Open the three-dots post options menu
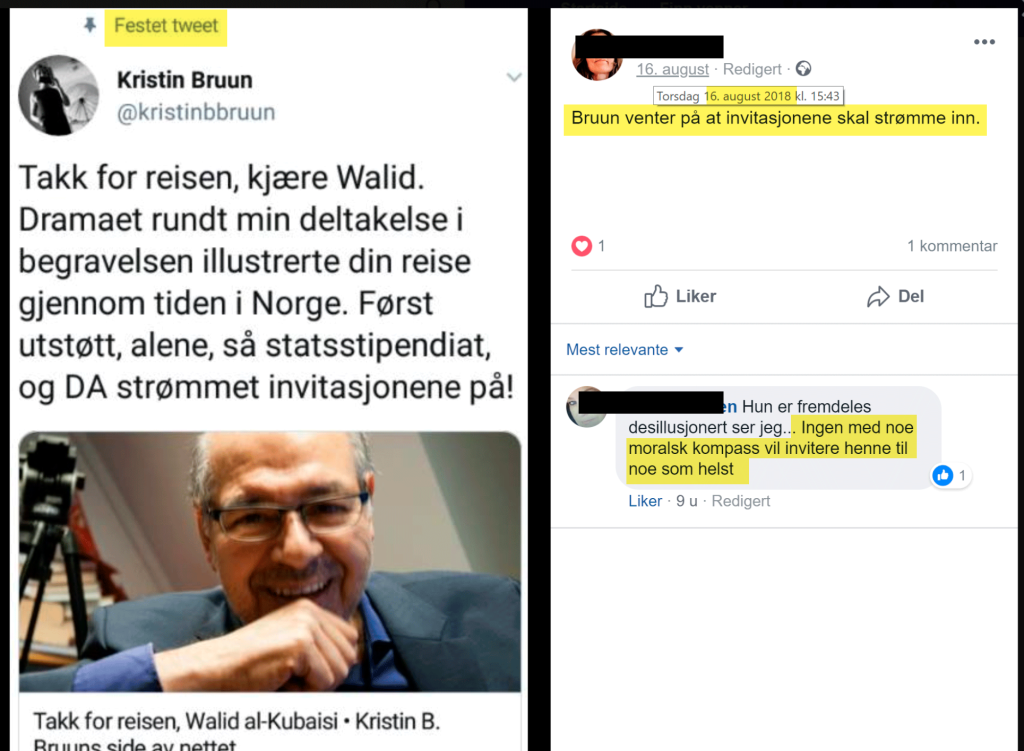 tap(984, 42)
